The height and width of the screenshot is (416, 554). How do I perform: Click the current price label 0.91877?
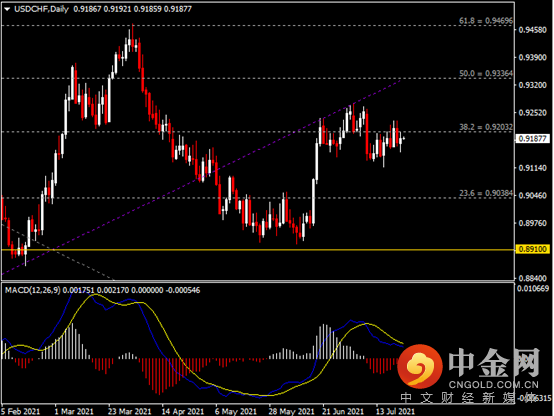click(533, 139)
